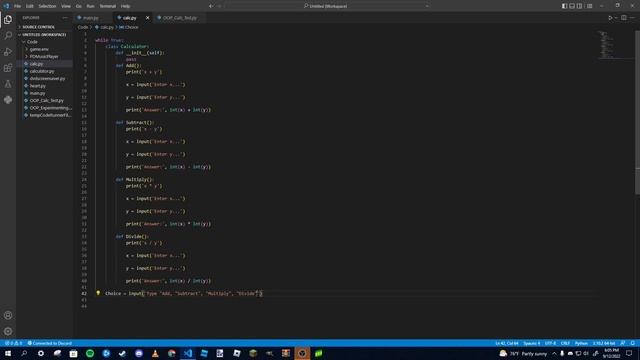Open the Go menu
The width and height of the screenshot is (640, 360).
(79, 6)
